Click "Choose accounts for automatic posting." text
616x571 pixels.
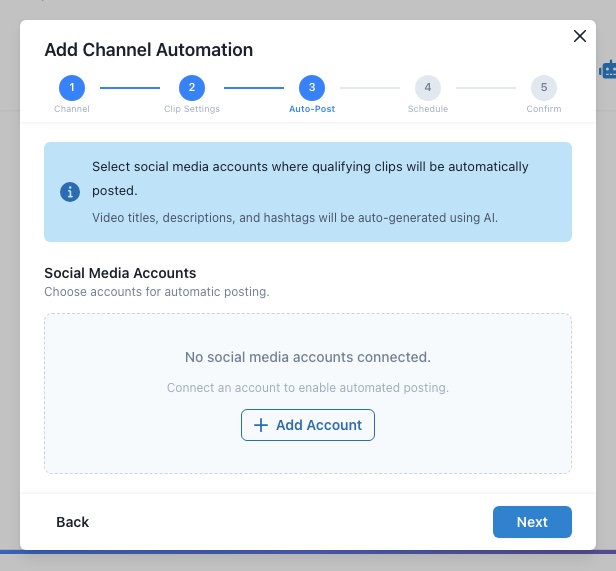click(x=157, y=292)
